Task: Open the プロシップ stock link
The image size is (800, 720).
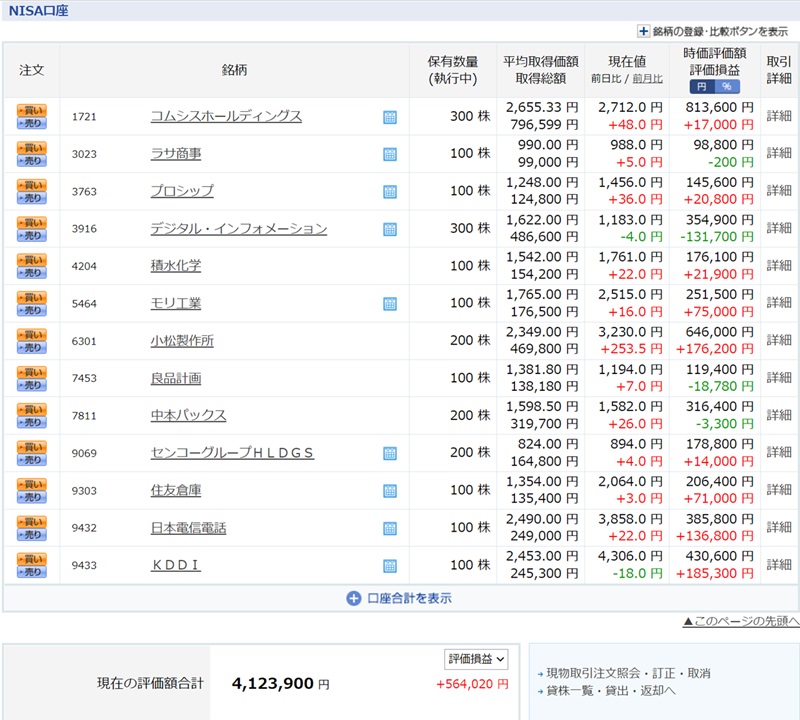Action: pos(182,191)
